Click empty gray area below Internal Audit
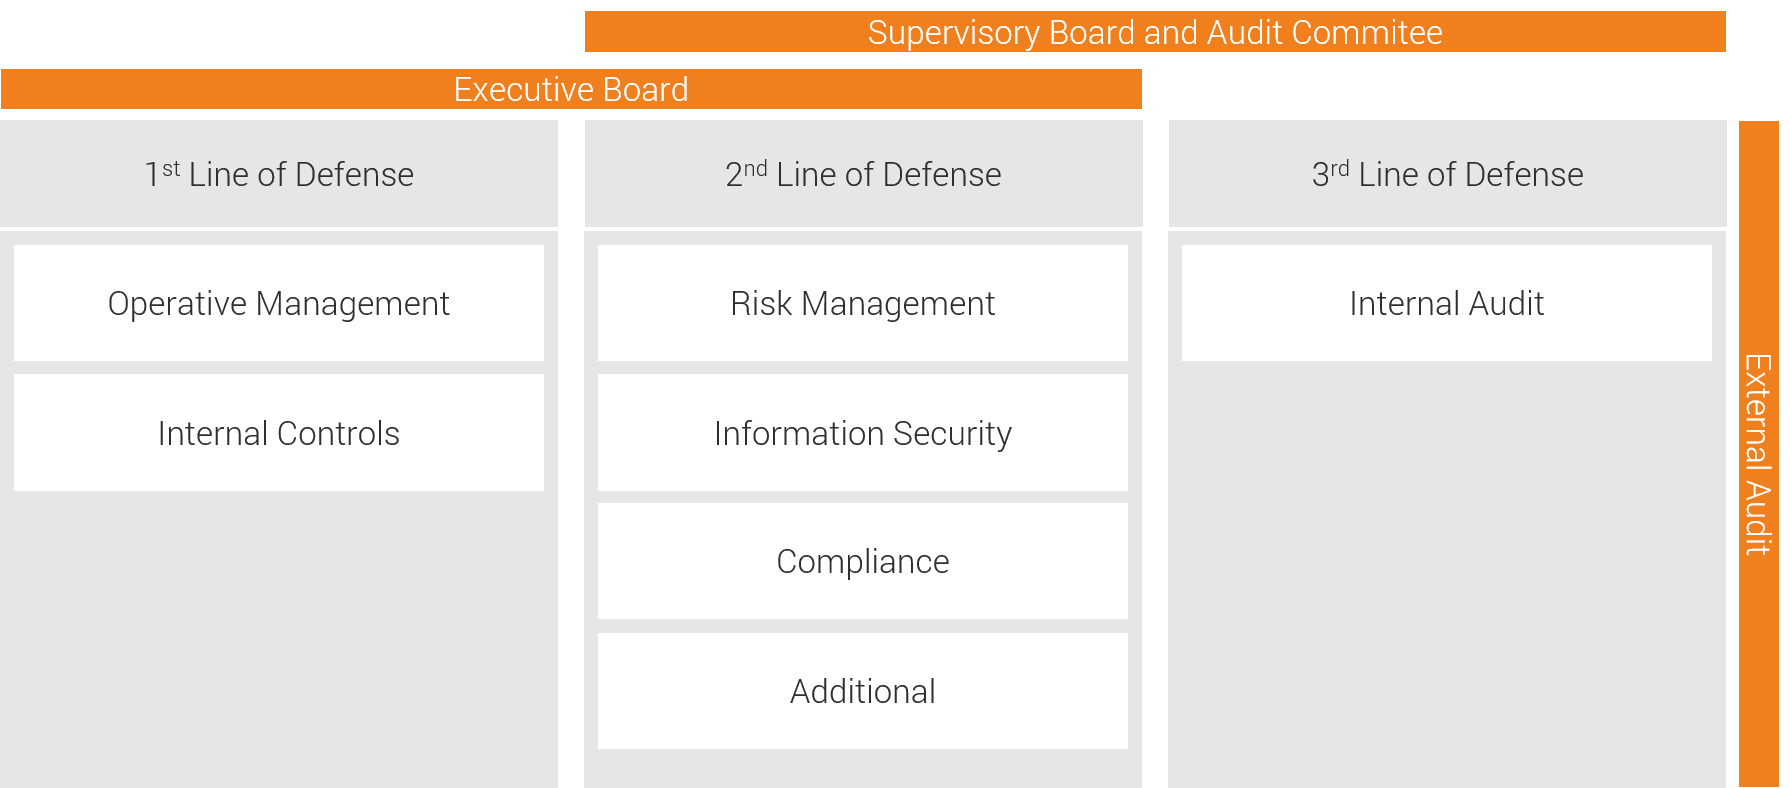The height and width of the screenshot is (788, 1790). coord(1447,570)
